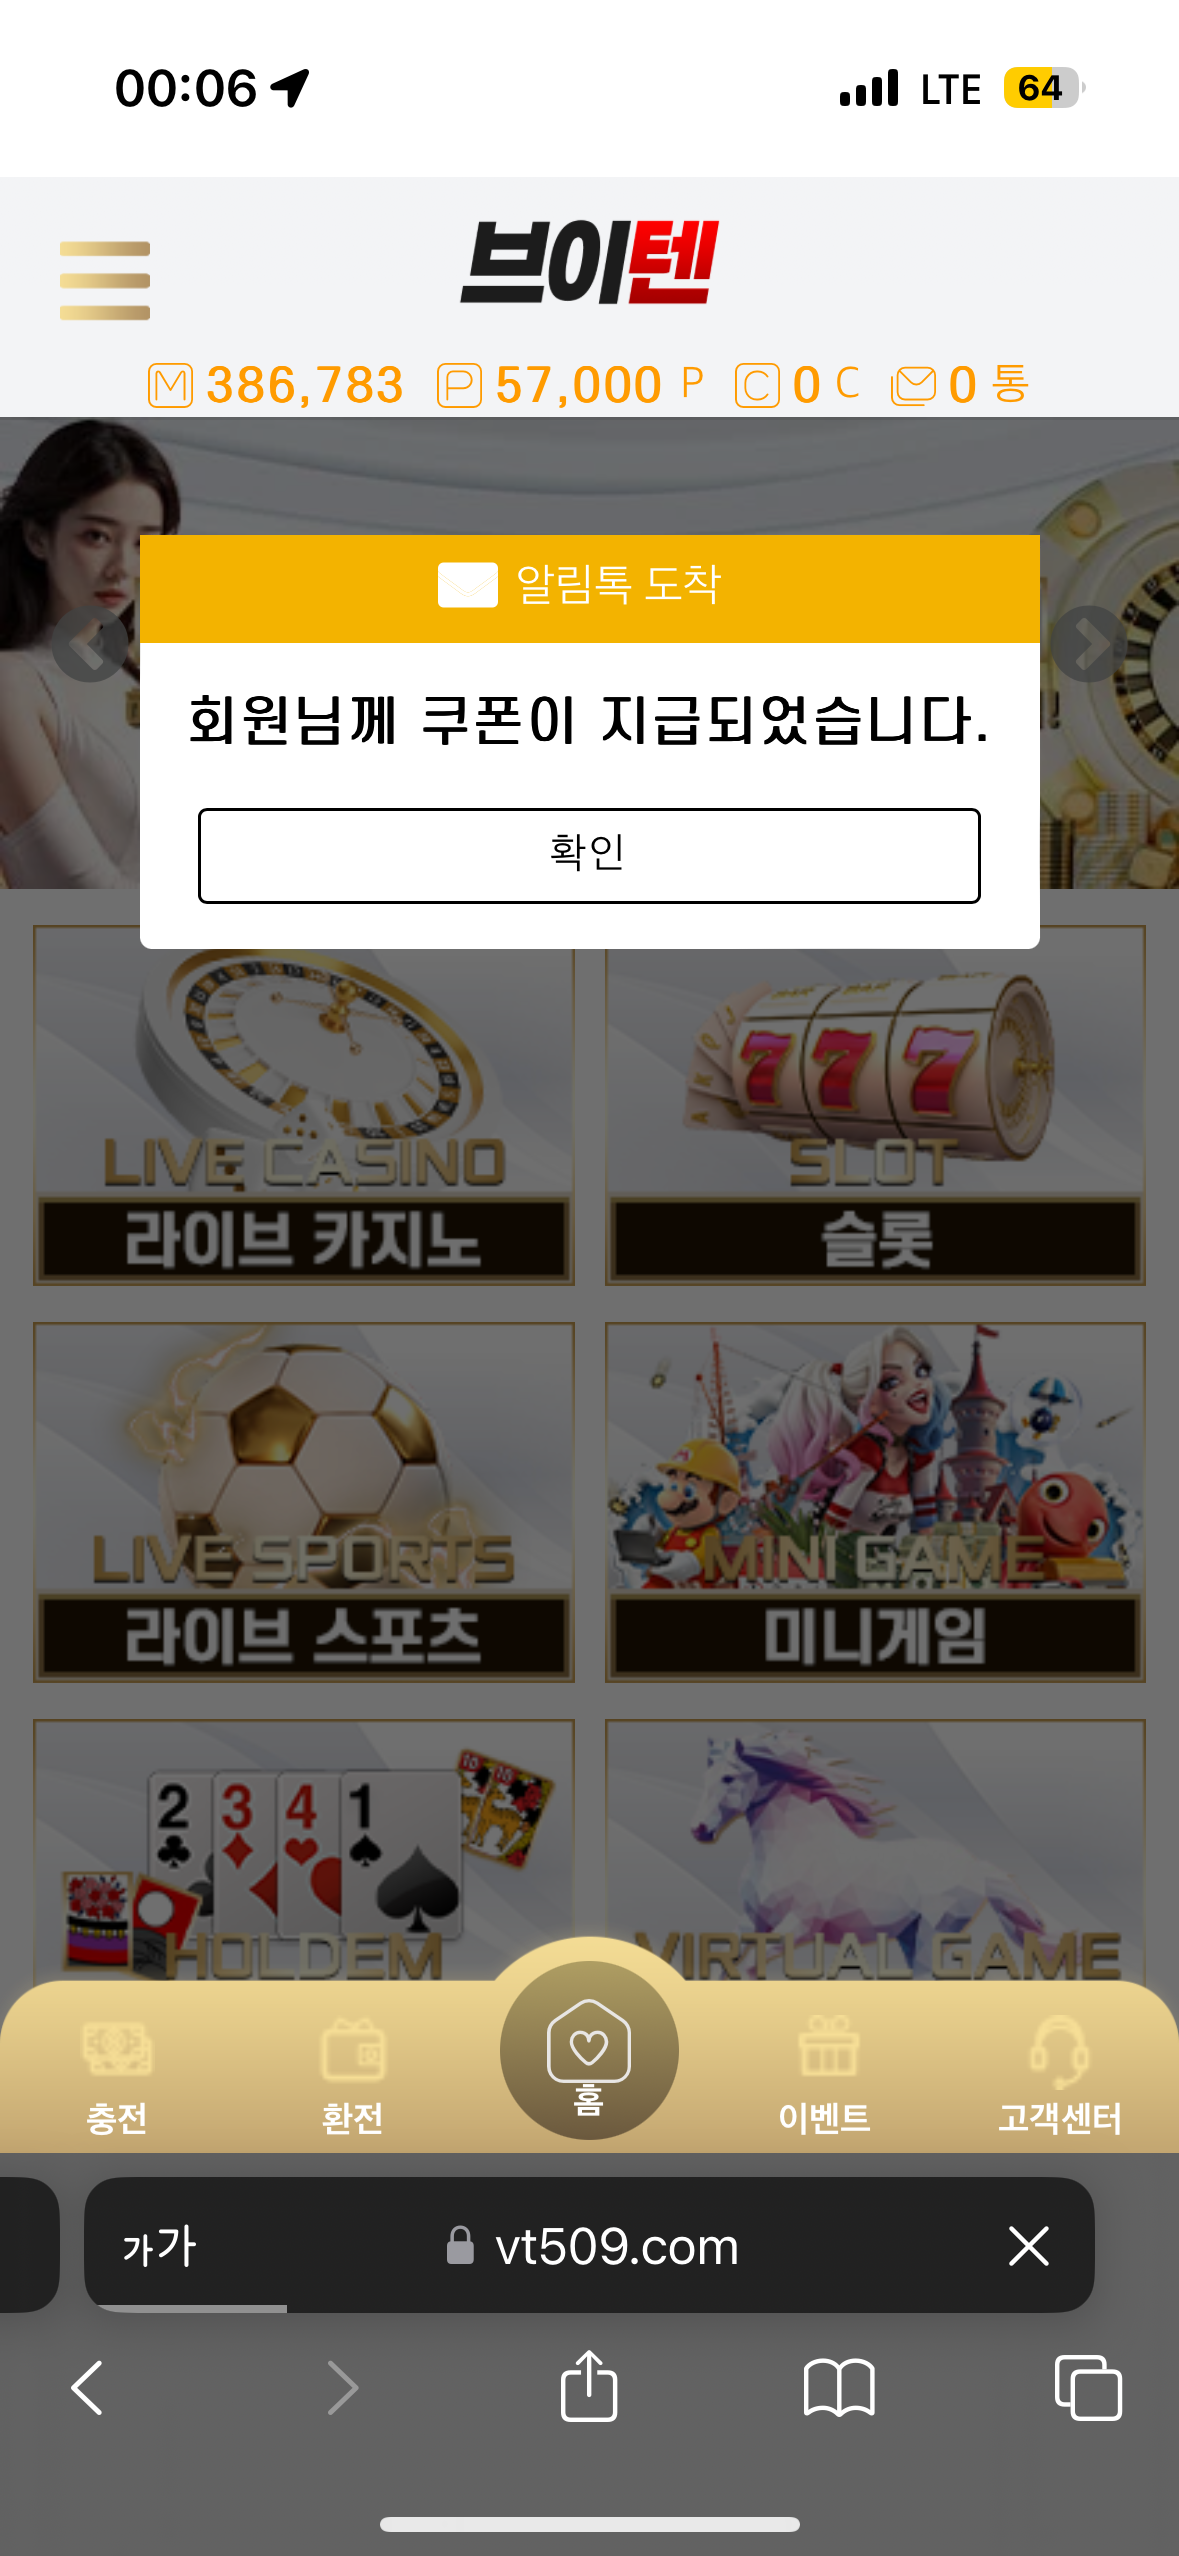Viewport: 1179px width, 2556px height.
Task: Tap the 홈 home button
Action: (x=589, y=2050)
